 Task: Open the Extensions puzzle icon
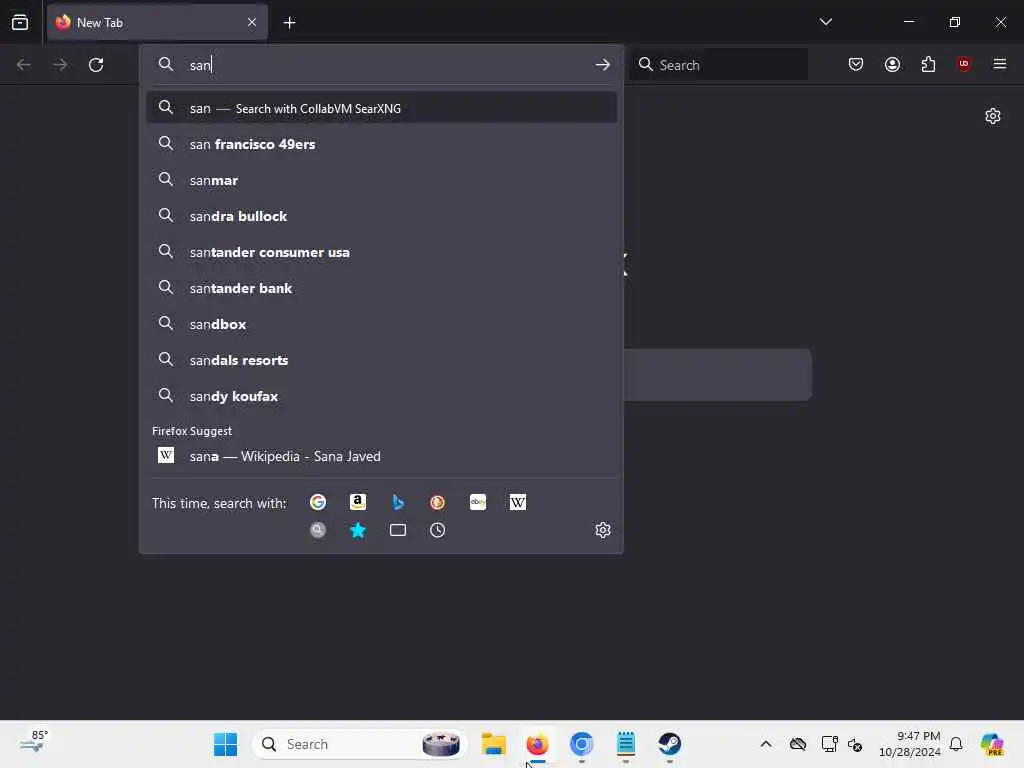pyautogui.click(x=928, y=64)
